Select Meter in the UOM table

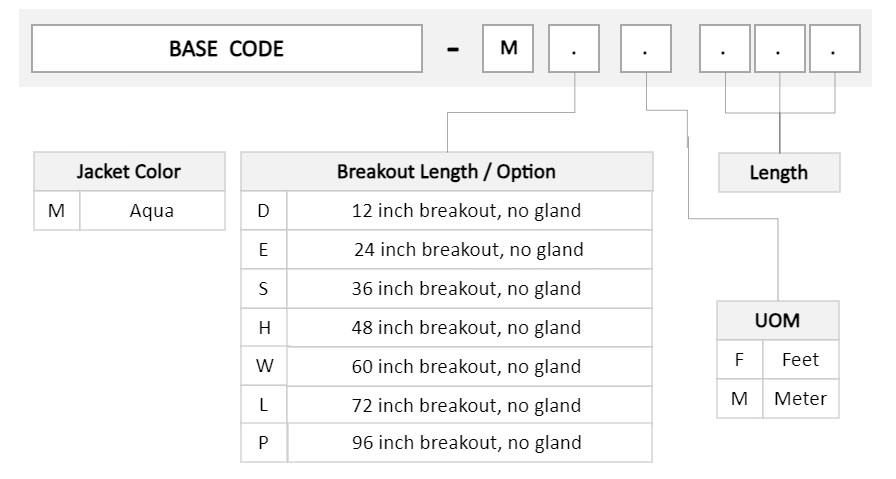[801, 398]
